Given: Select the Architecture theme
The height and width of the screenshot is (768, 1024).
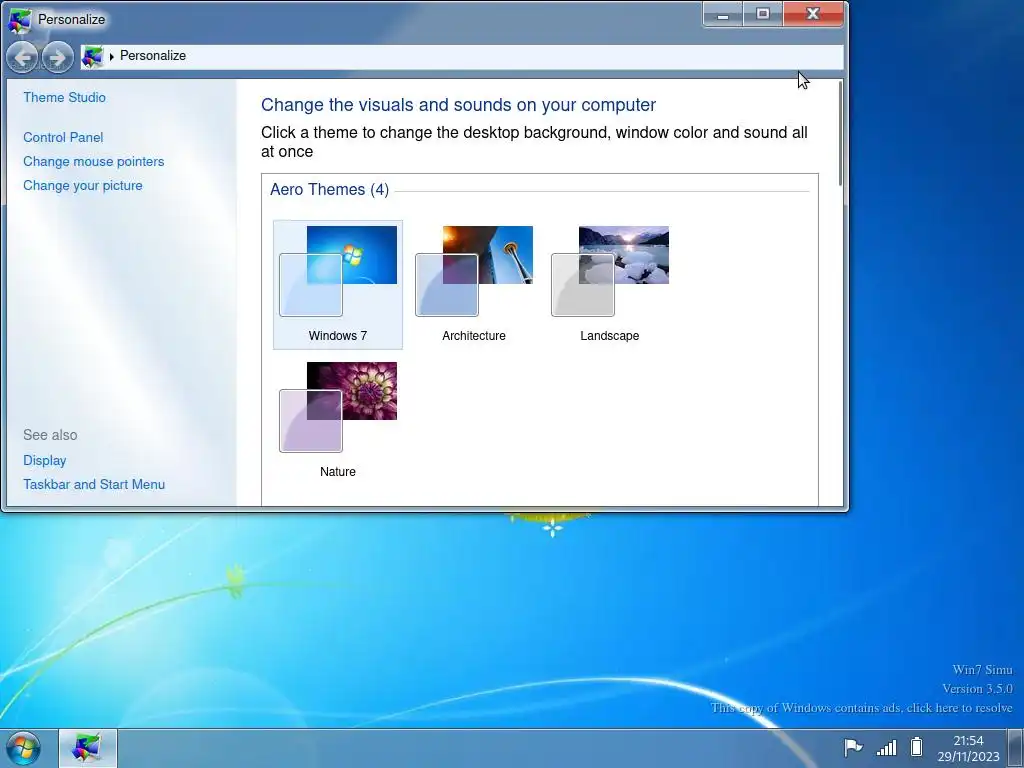Looking at the screenshot, I should (473, 285).
